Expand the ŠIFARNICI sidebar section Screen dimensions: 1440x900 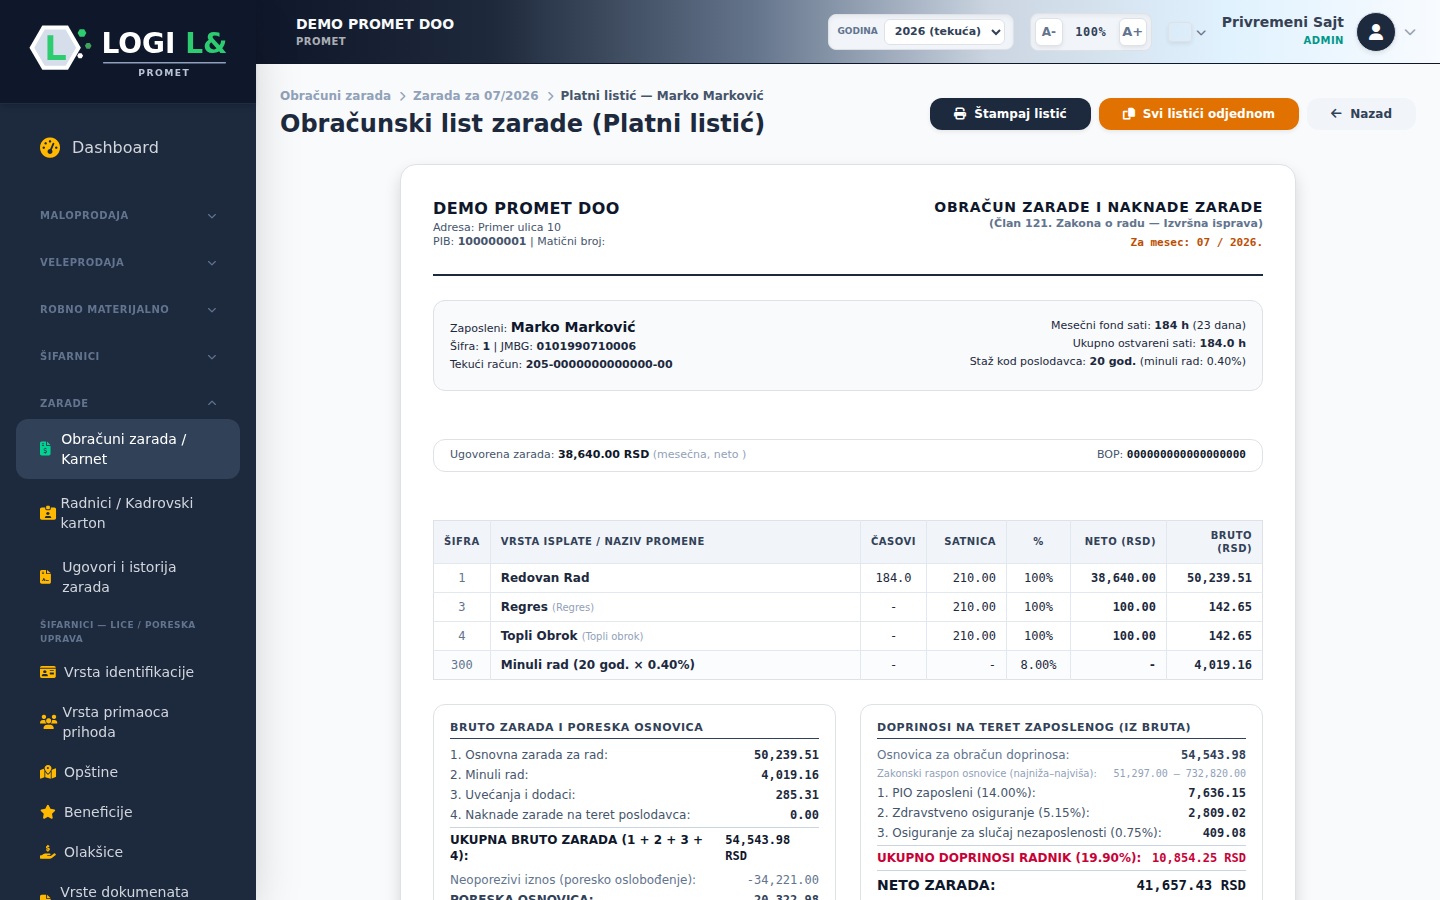click(x=128, y=356)
